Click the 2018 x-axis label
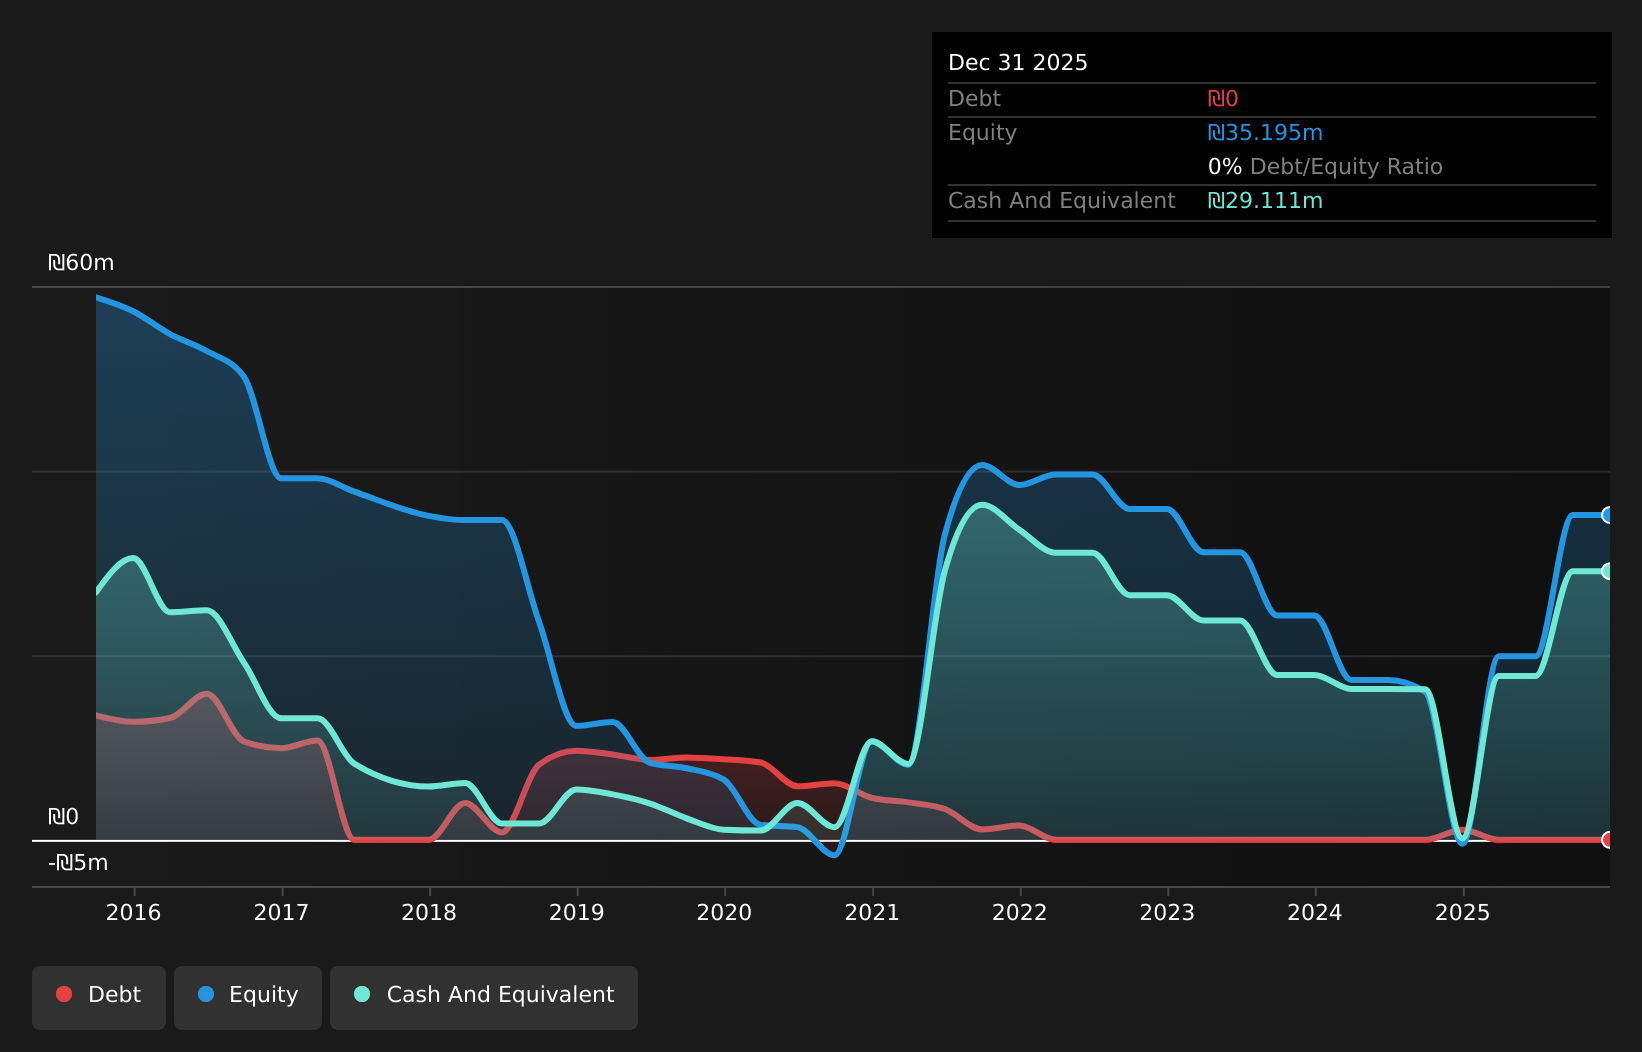 click(429, 912)
